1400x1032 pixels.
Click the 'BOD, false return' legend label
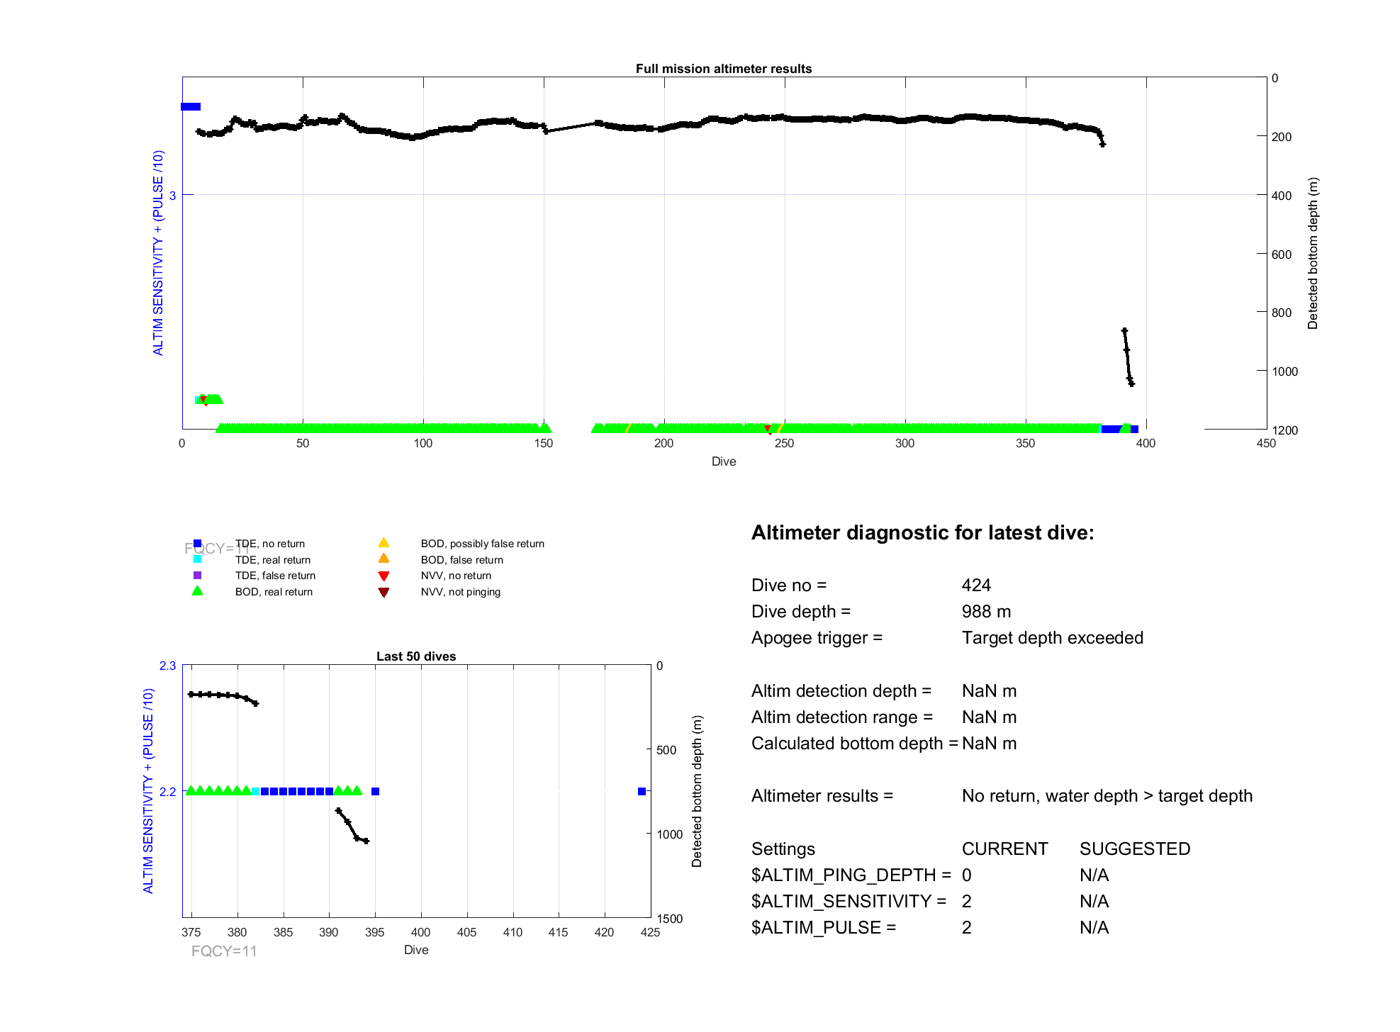pos(462,560)
